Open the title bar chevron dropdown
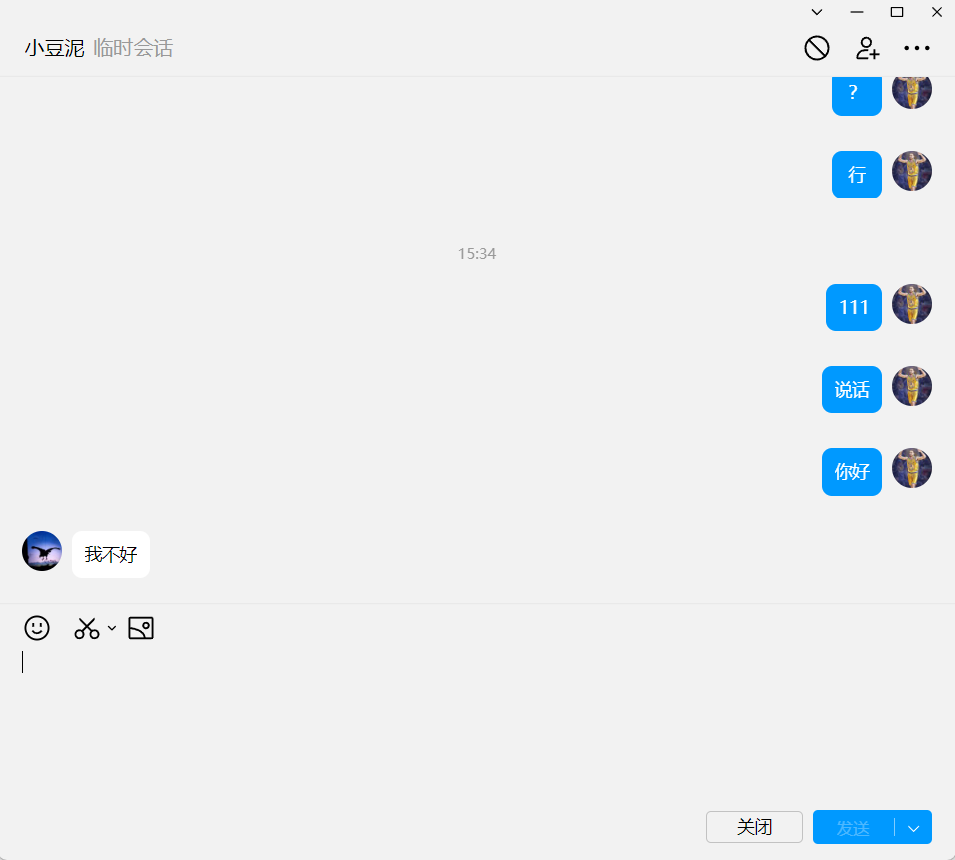 pyautogui.click(x=817, y=12)
